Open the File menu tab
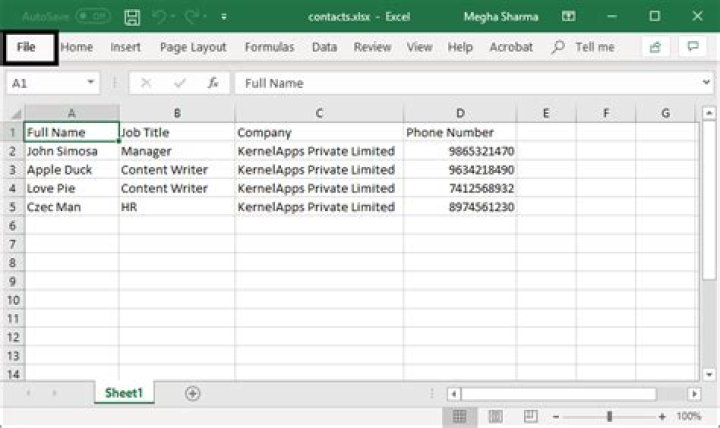 click(27, 47)
